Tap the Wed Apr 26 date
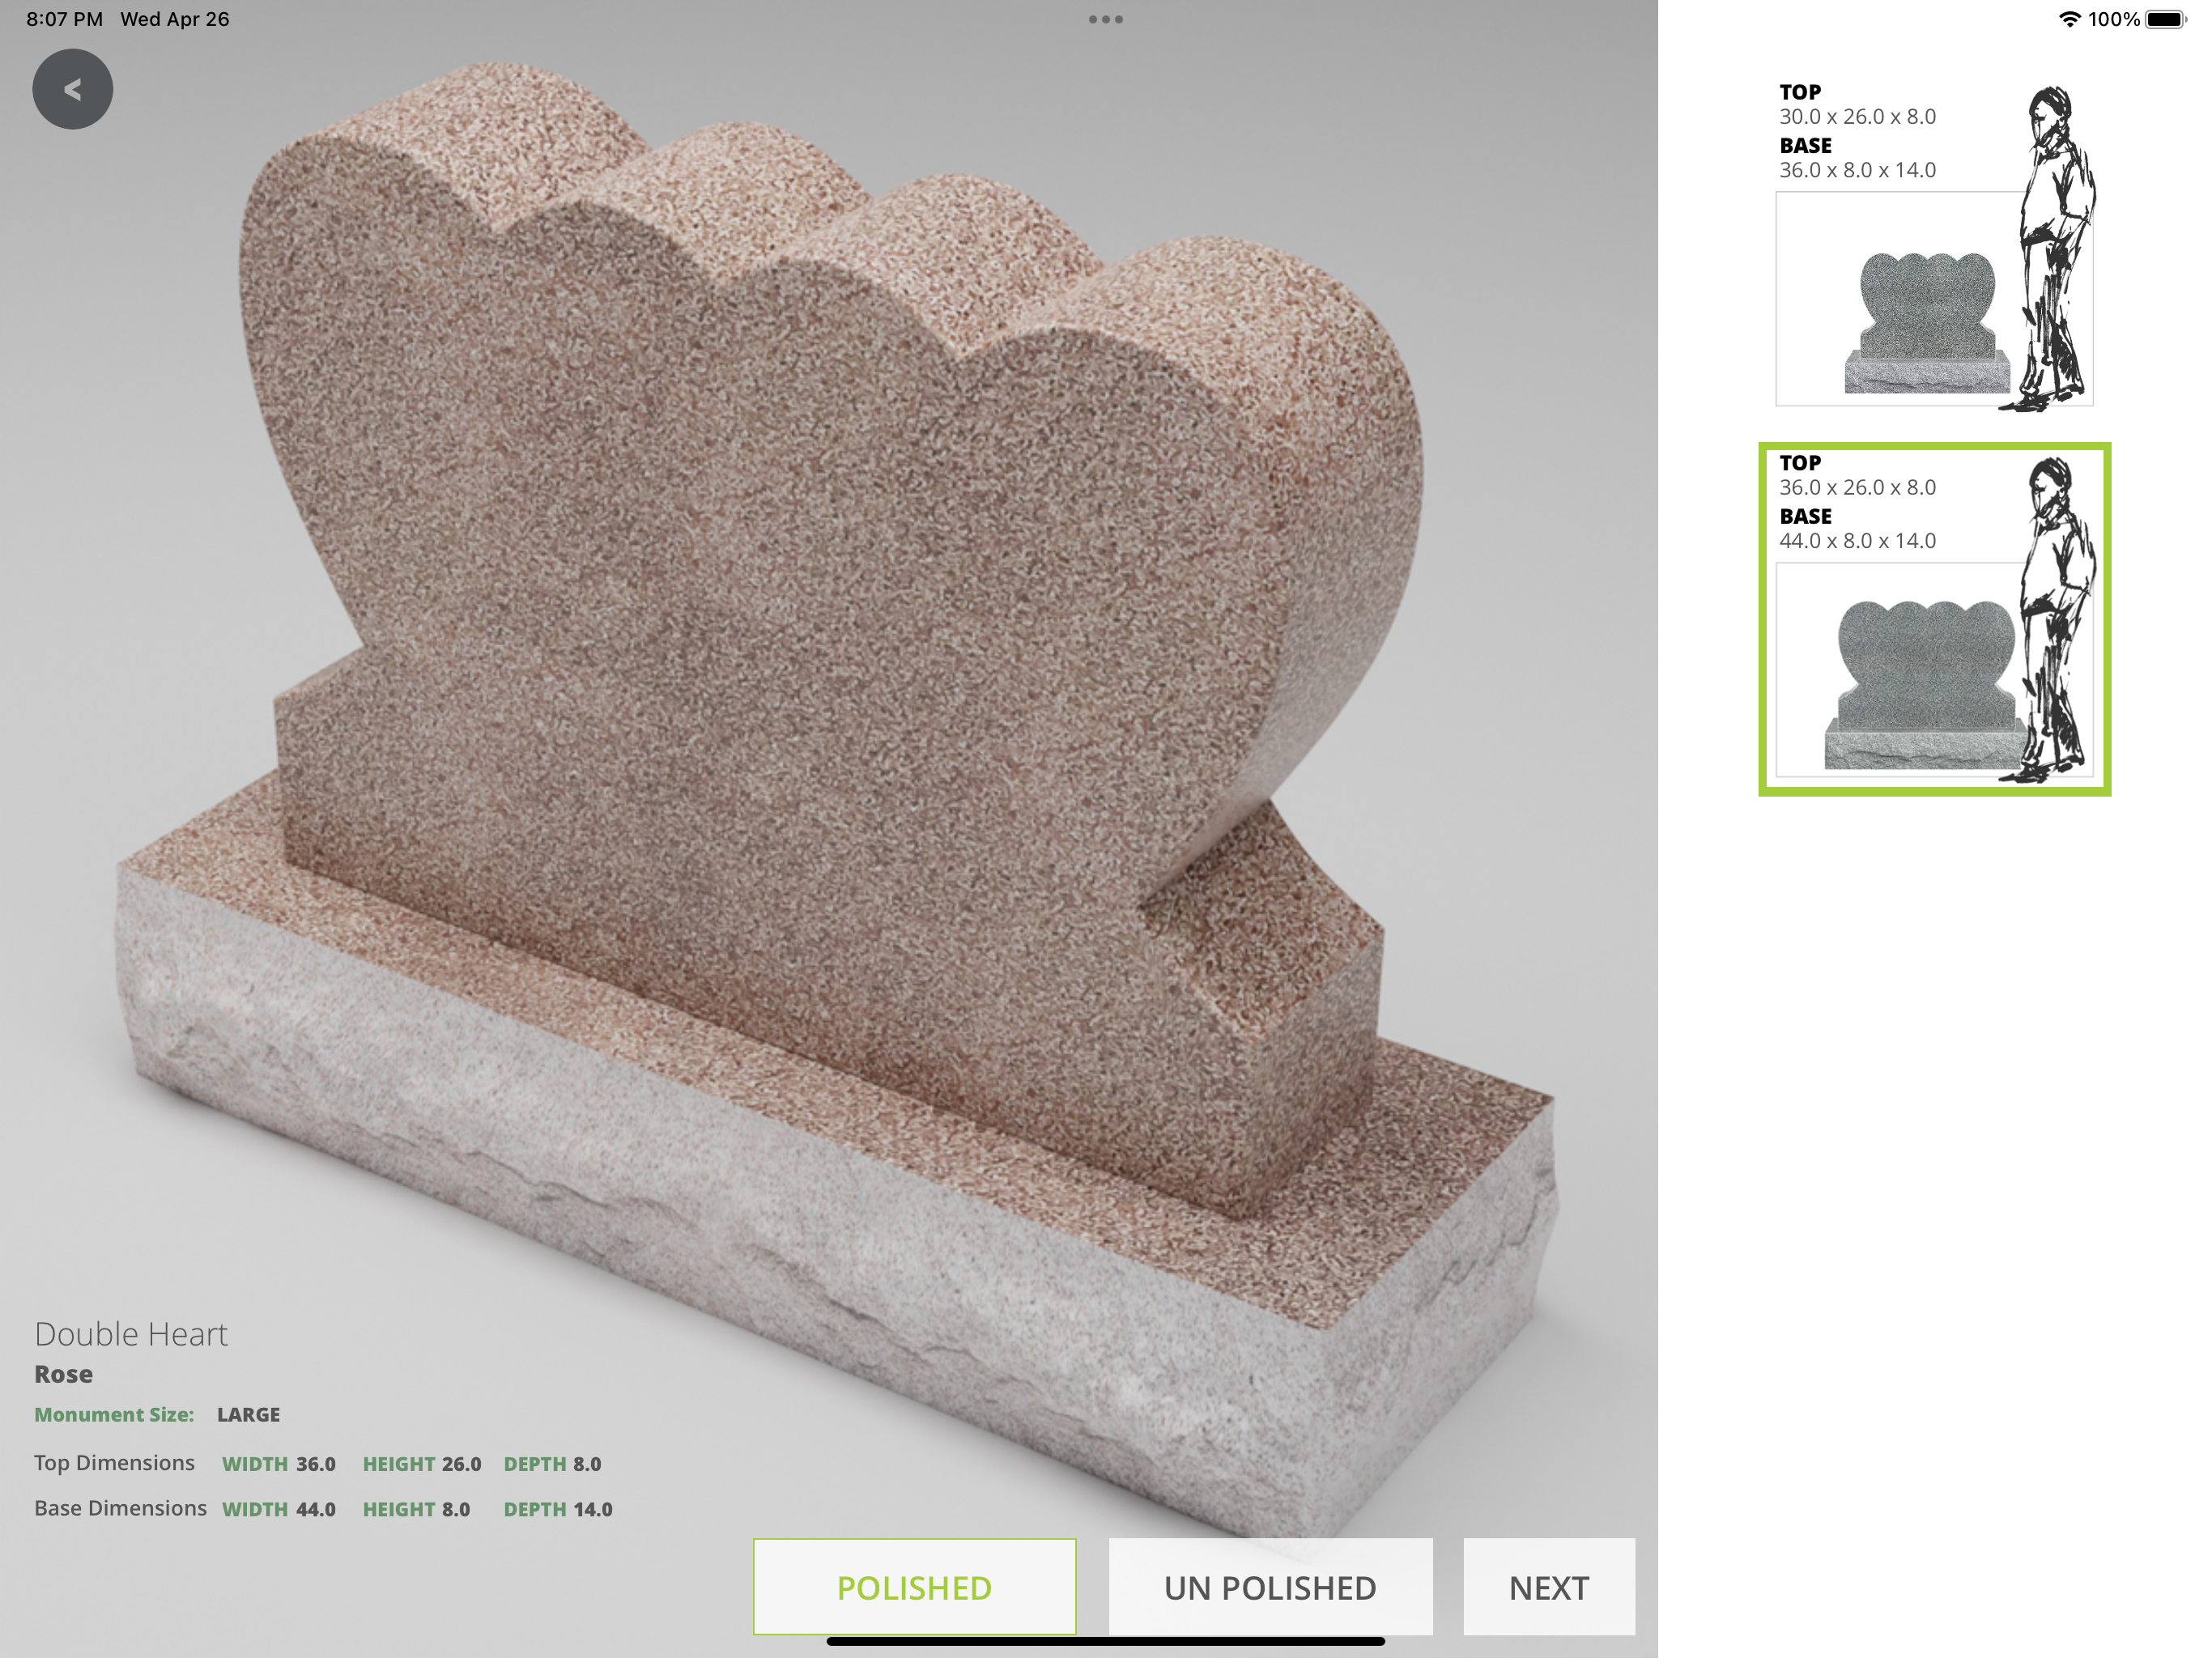 click(x=174, y=19)
